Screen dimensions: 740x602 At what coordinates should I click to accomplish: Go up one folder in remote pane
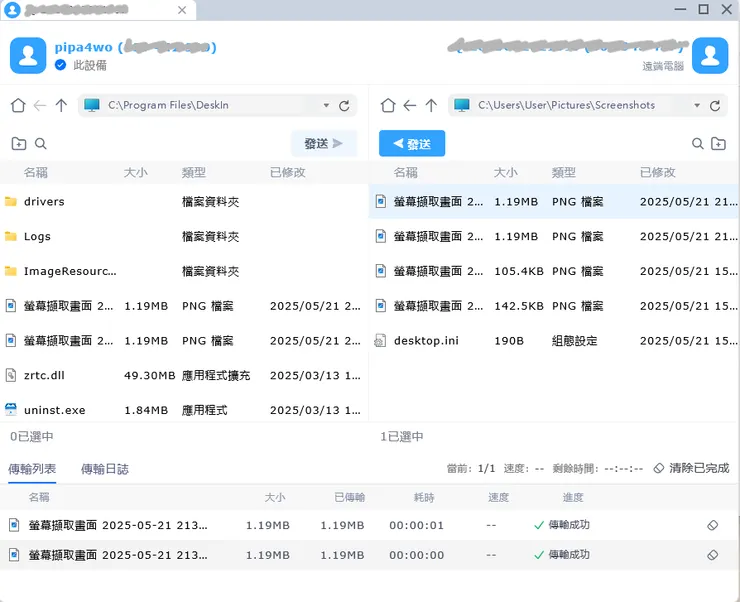pos(431,105)
